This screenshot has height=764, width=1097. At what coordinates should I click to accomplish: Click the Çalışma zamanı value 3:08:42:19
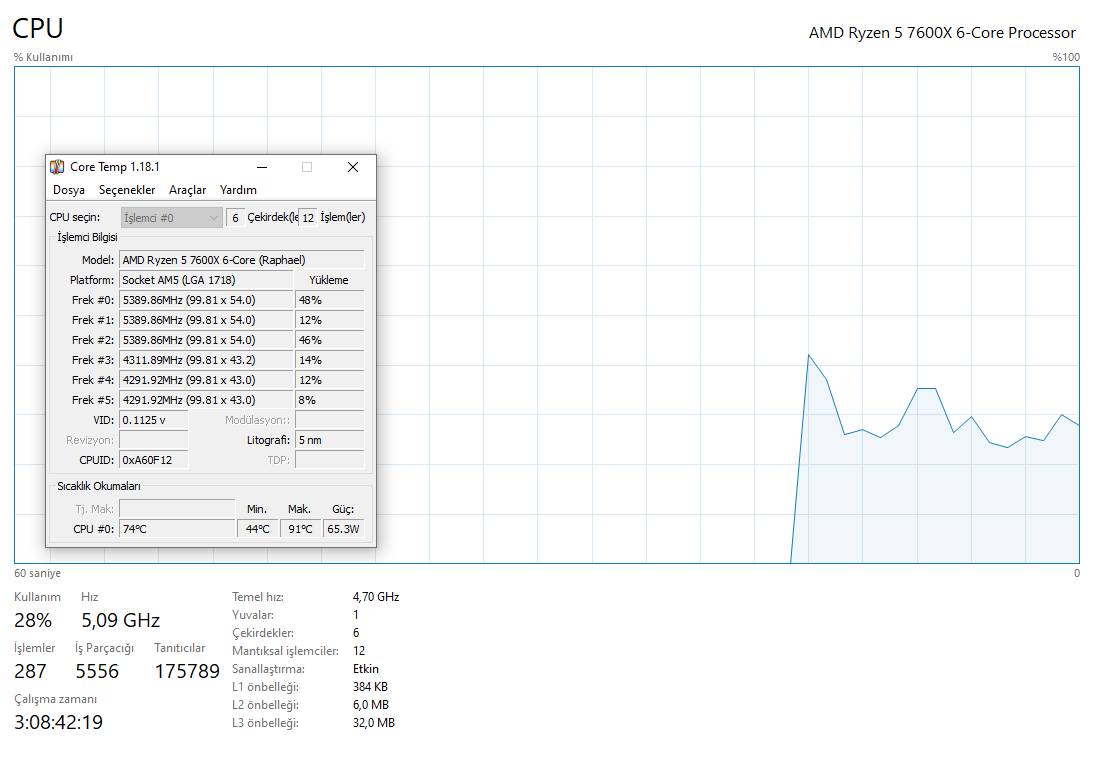(58, 723)
